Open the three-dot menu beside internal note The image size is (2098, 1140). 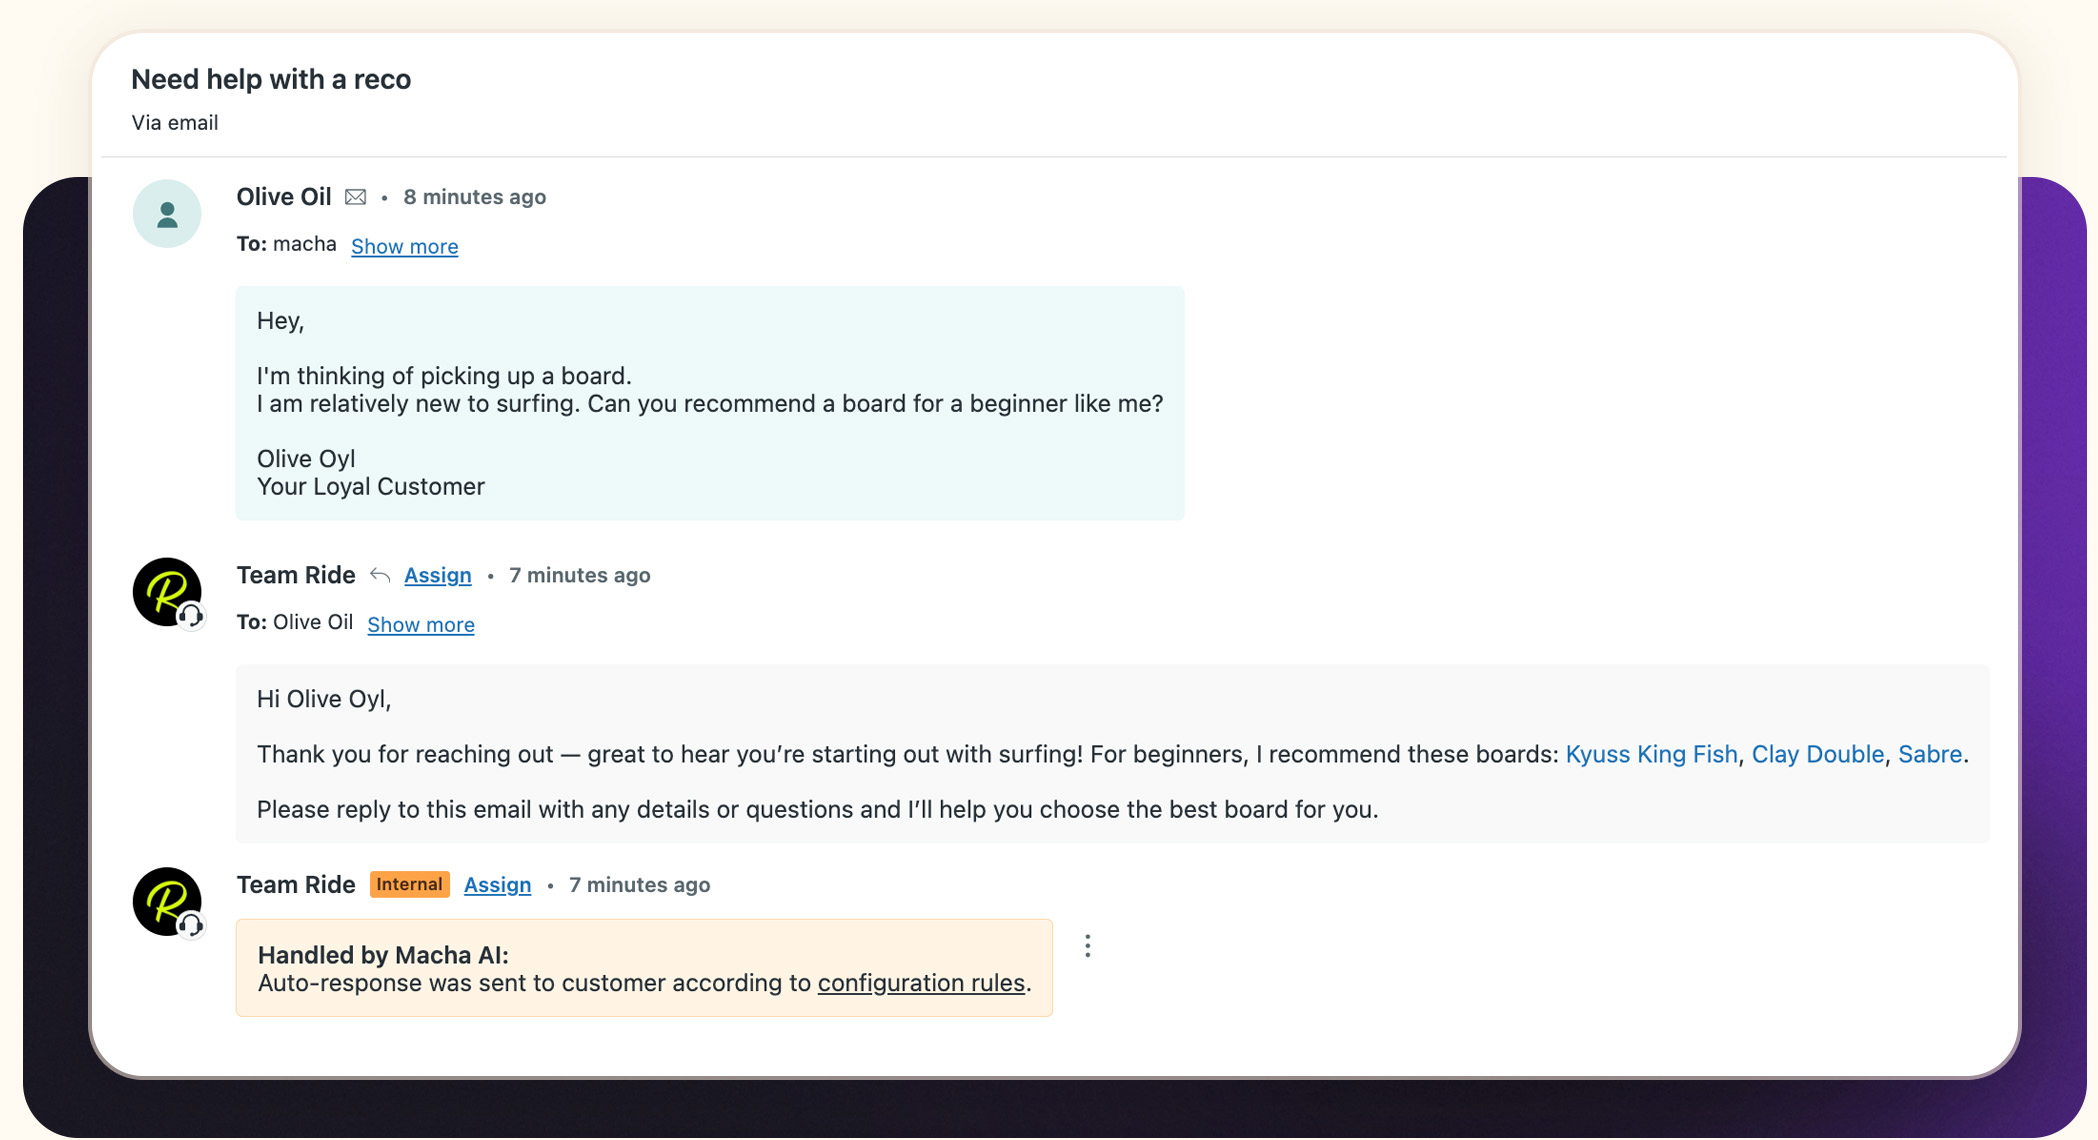[x=1087, y=946]
